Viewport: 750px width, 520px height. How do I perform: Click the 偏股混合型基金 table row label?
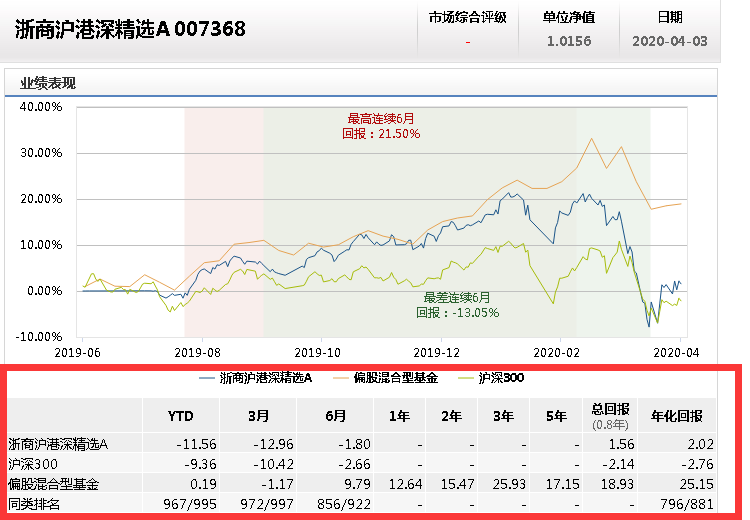(54, 484)
